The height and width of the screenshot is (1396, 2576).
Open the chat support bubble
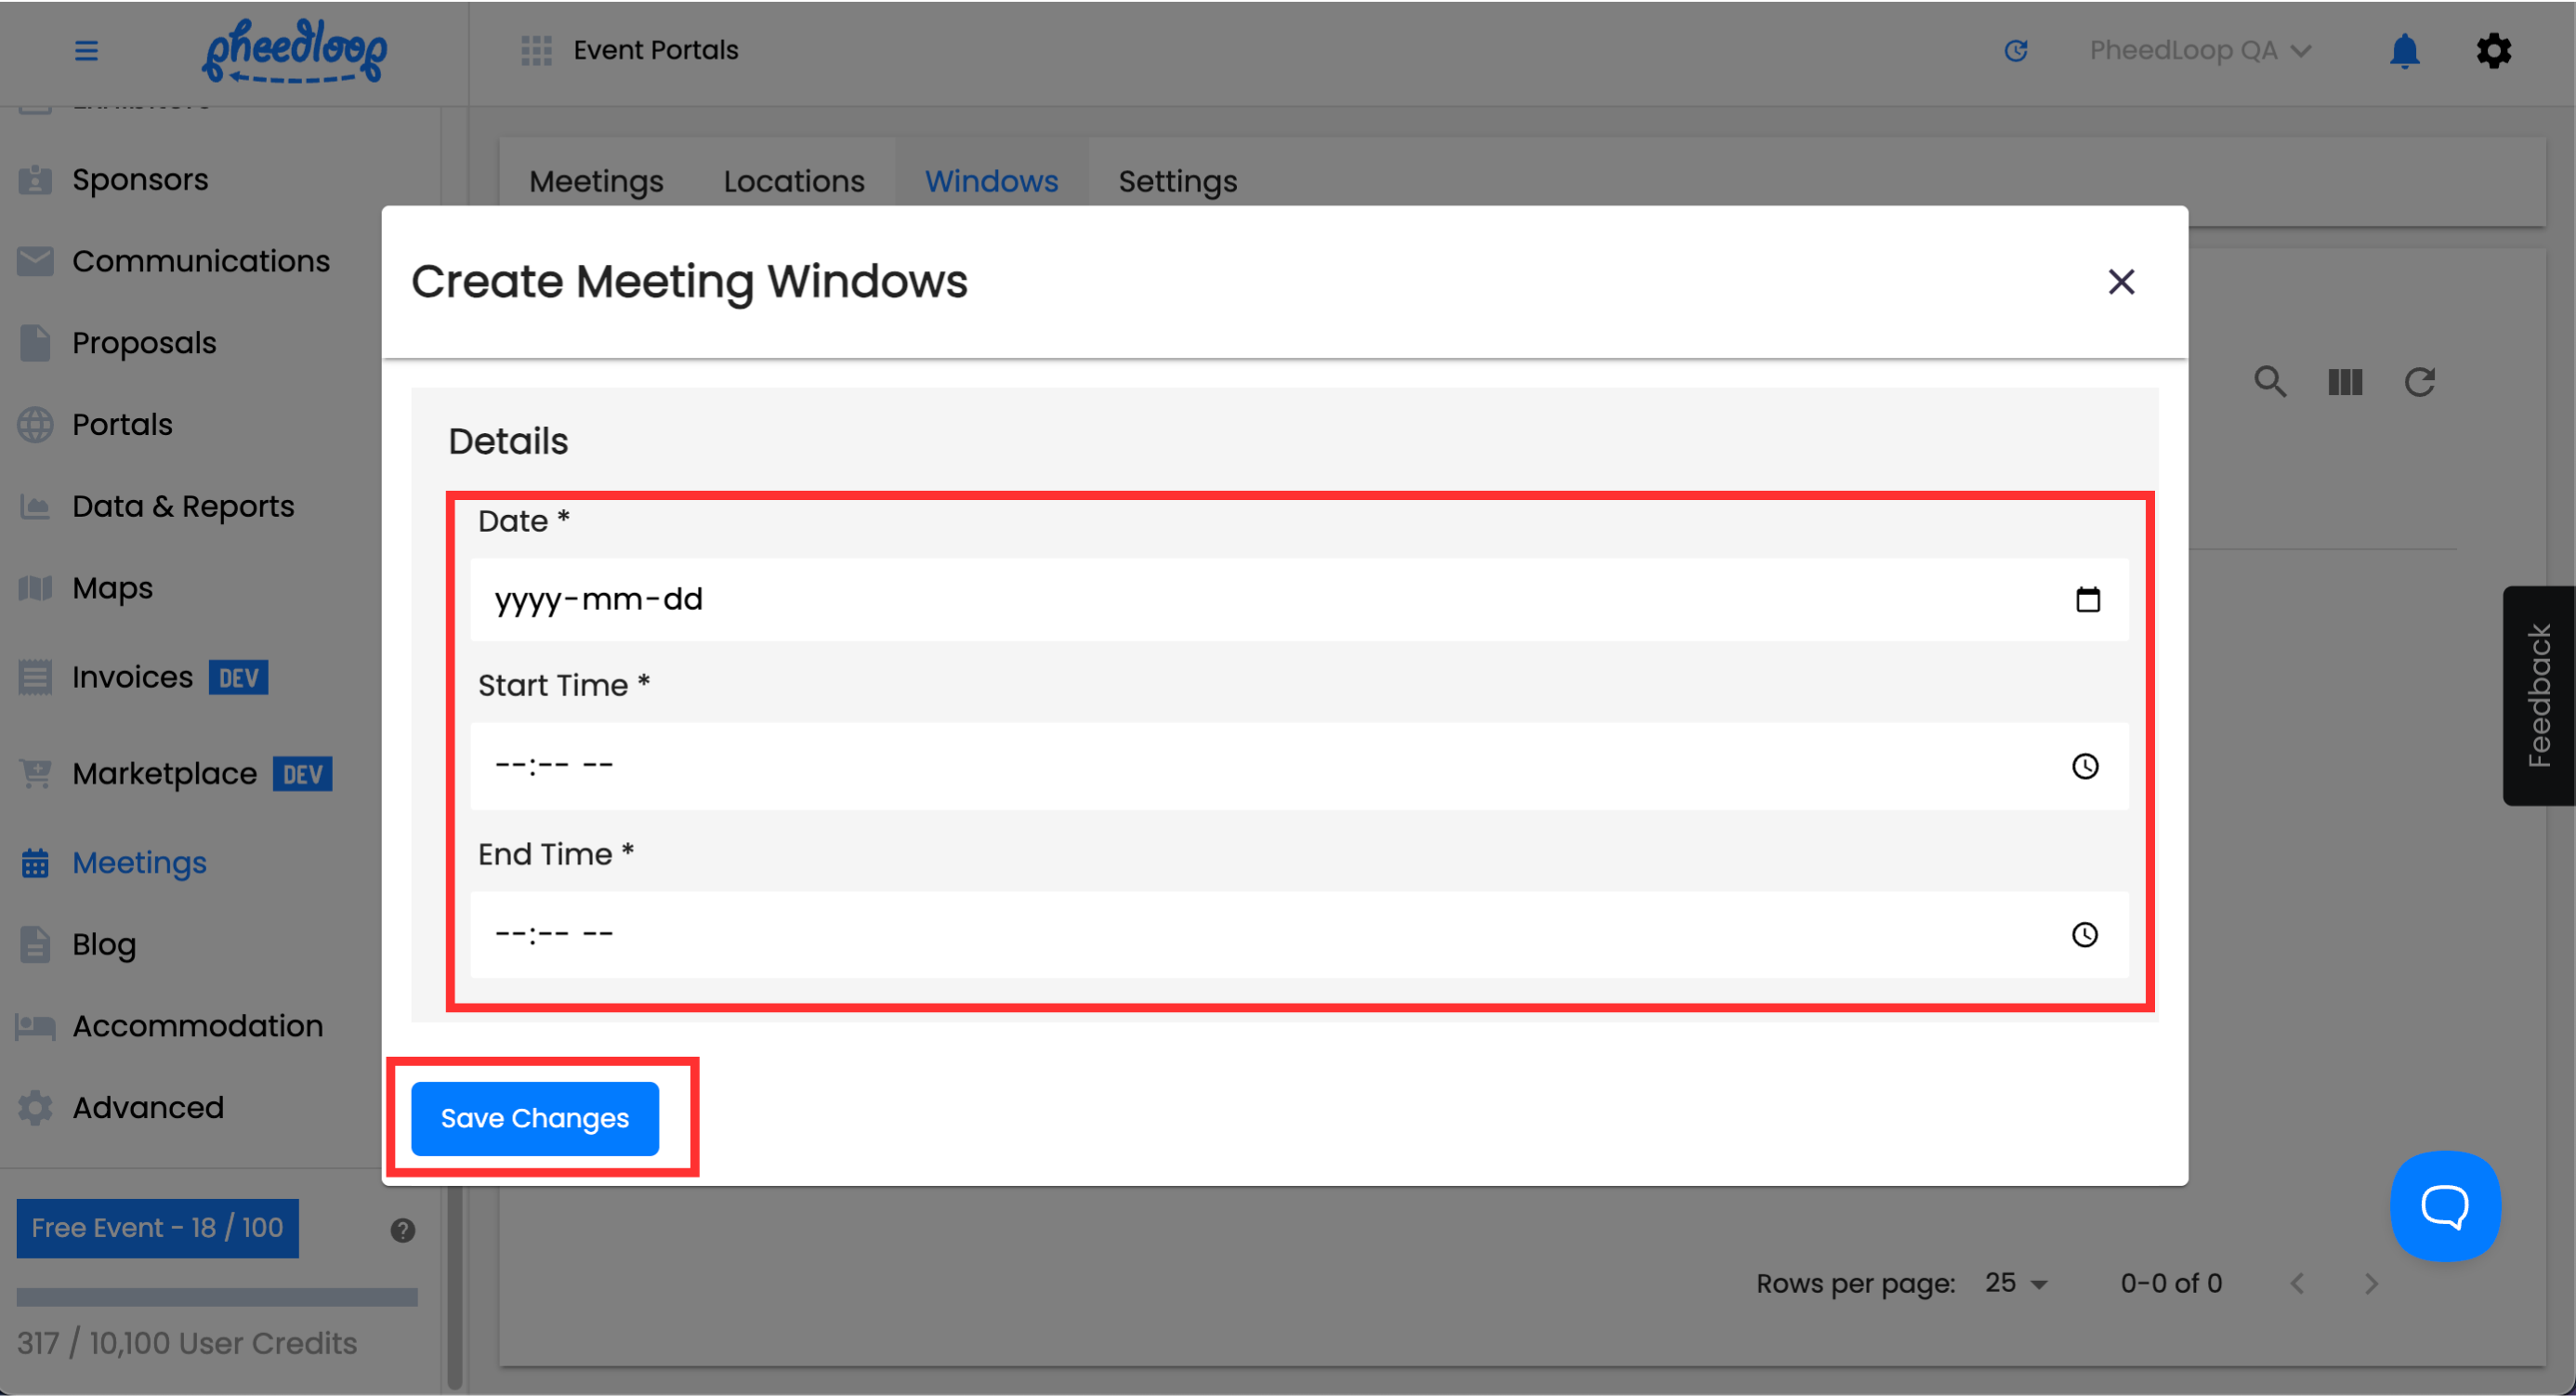click(x=2444, y=1205)
